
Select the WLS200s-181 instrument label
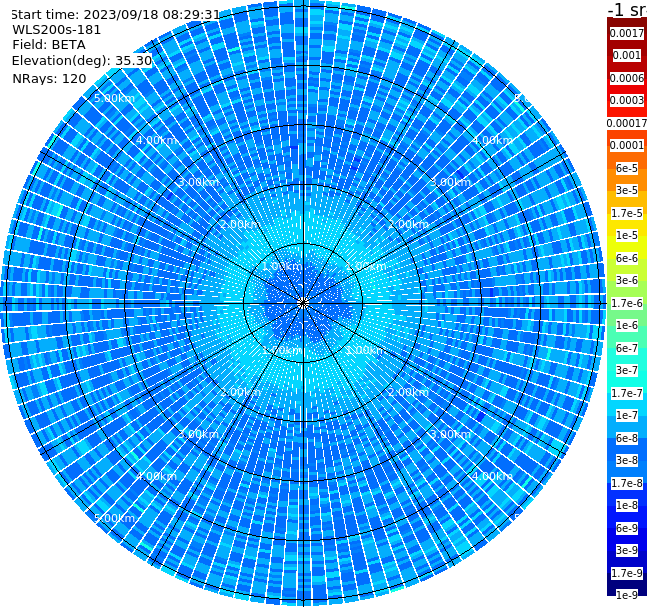pyautogui.click(x=57, y=30)
